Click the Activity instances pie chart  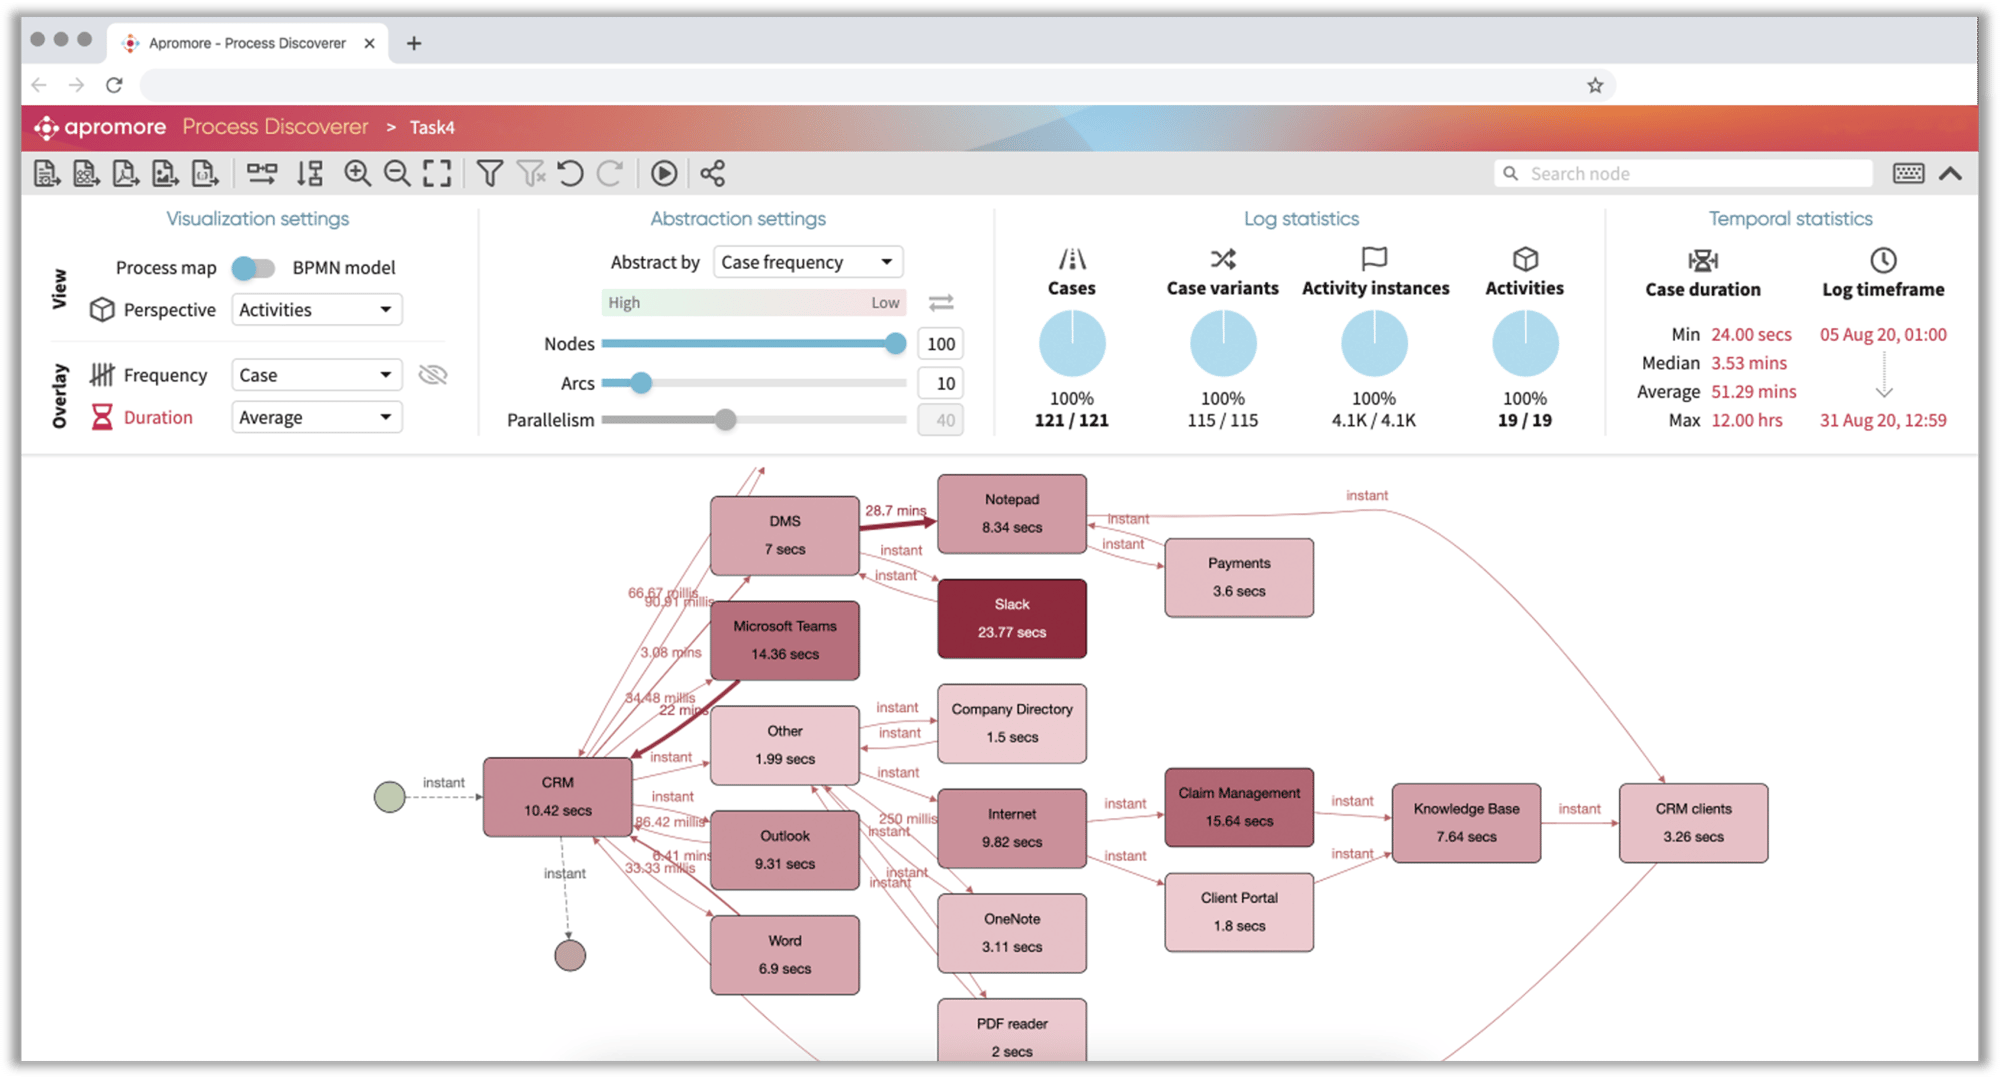tap(1374, 343)
